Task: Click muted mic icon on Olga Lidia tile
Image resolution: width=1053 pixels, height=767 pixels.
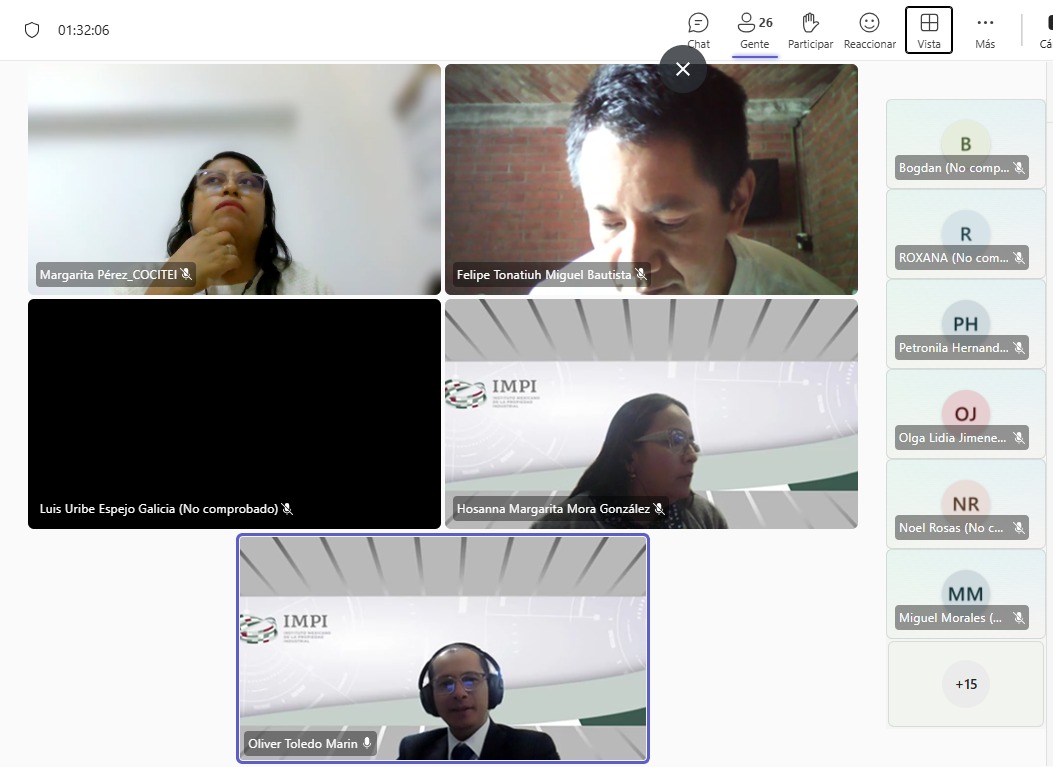Action: click(x=1019, y=438)
